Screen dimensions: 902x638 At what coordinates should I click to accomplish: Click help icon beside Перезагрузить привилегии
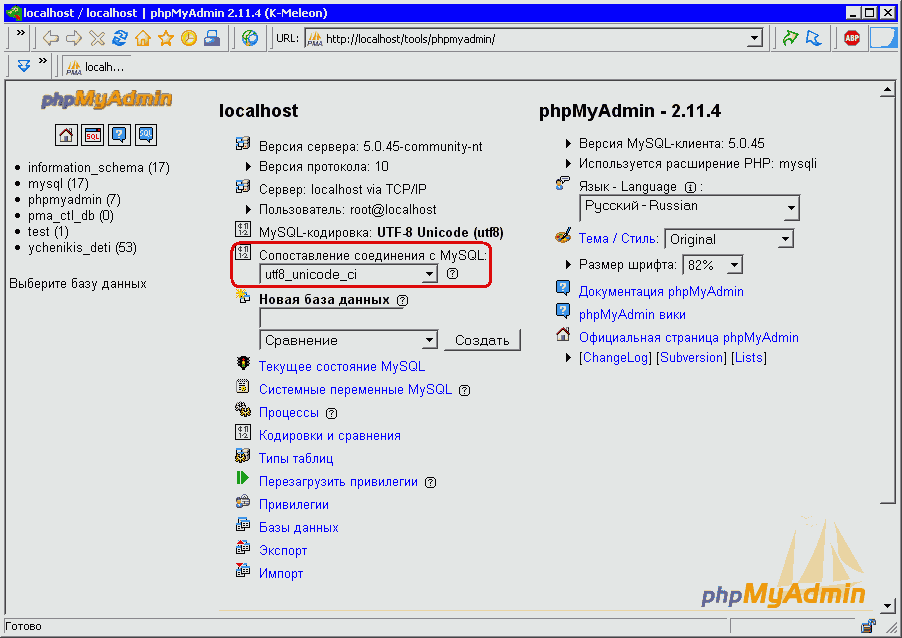430,482
